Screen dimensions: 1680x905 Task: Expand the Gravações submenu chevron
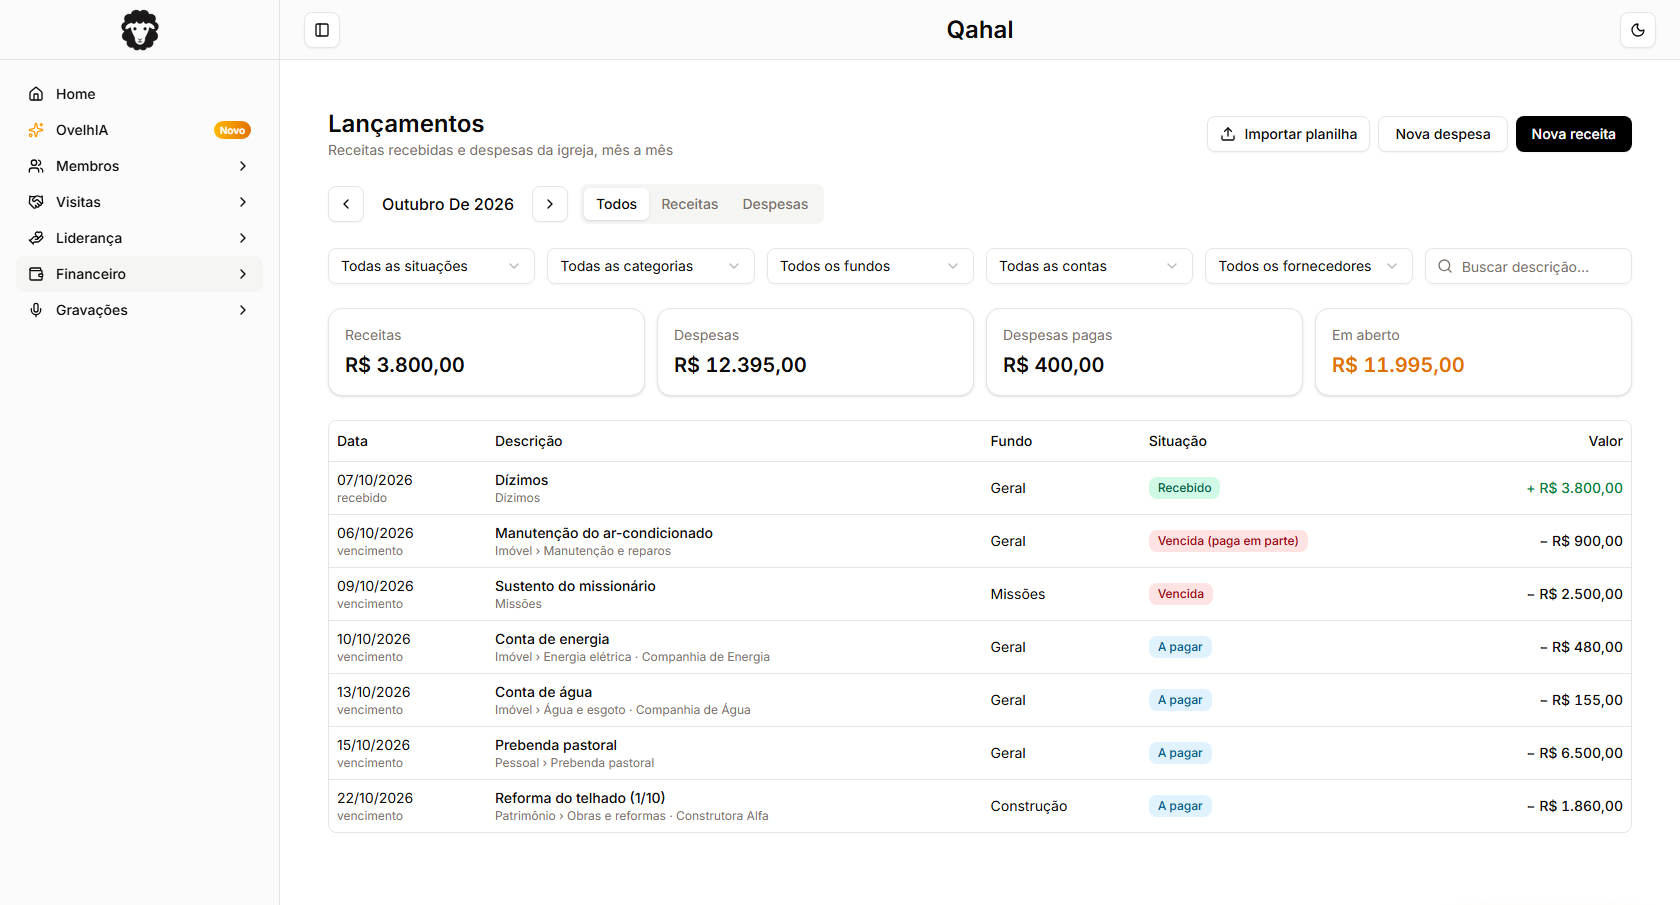243,310
